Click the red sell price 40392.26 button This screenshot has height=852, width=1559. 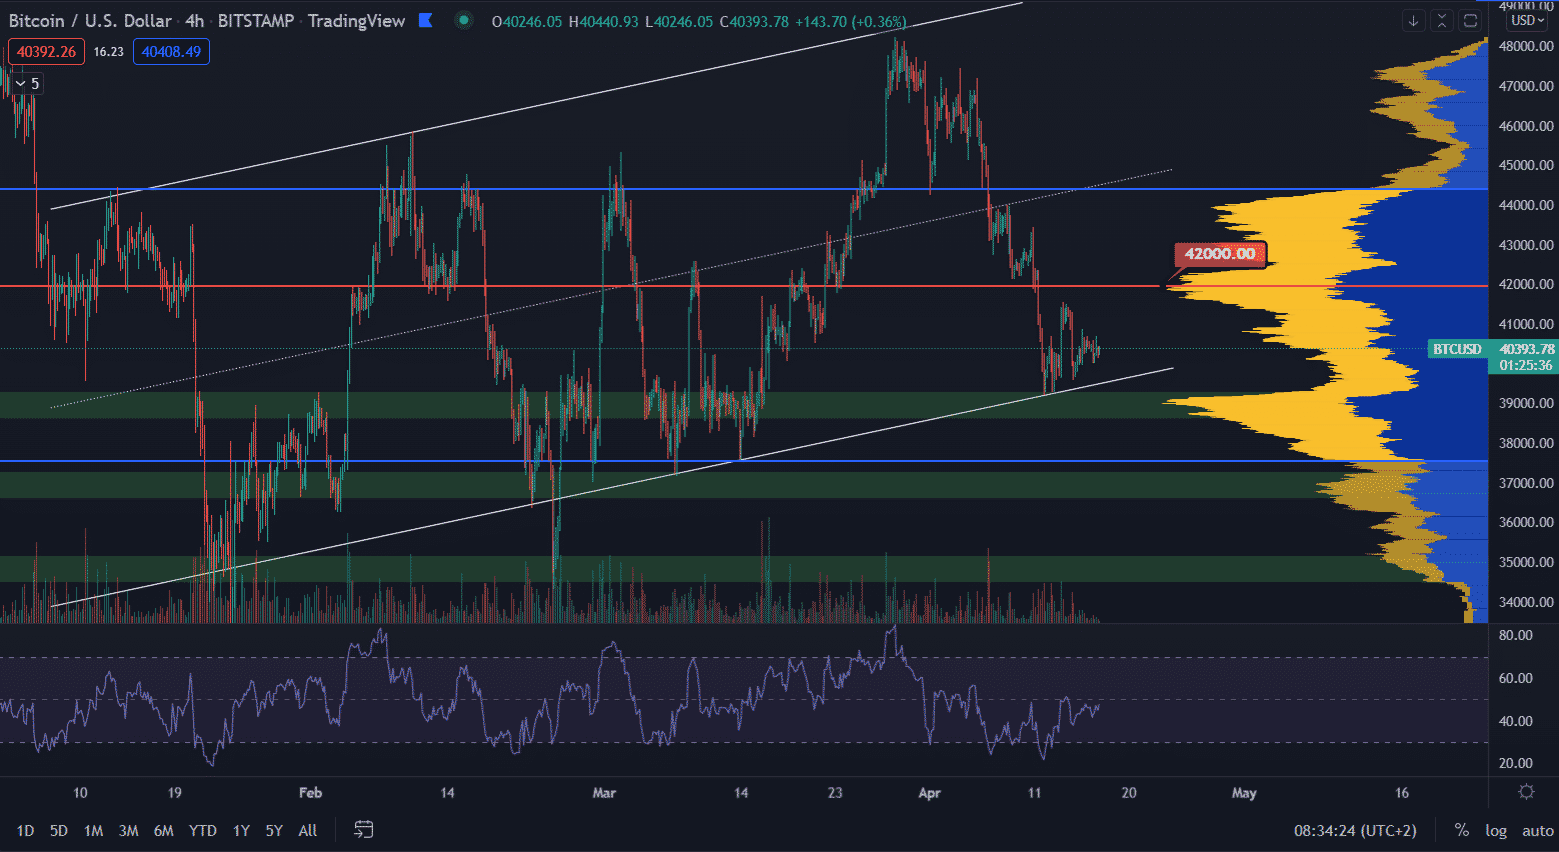click(x=46, y=52)
